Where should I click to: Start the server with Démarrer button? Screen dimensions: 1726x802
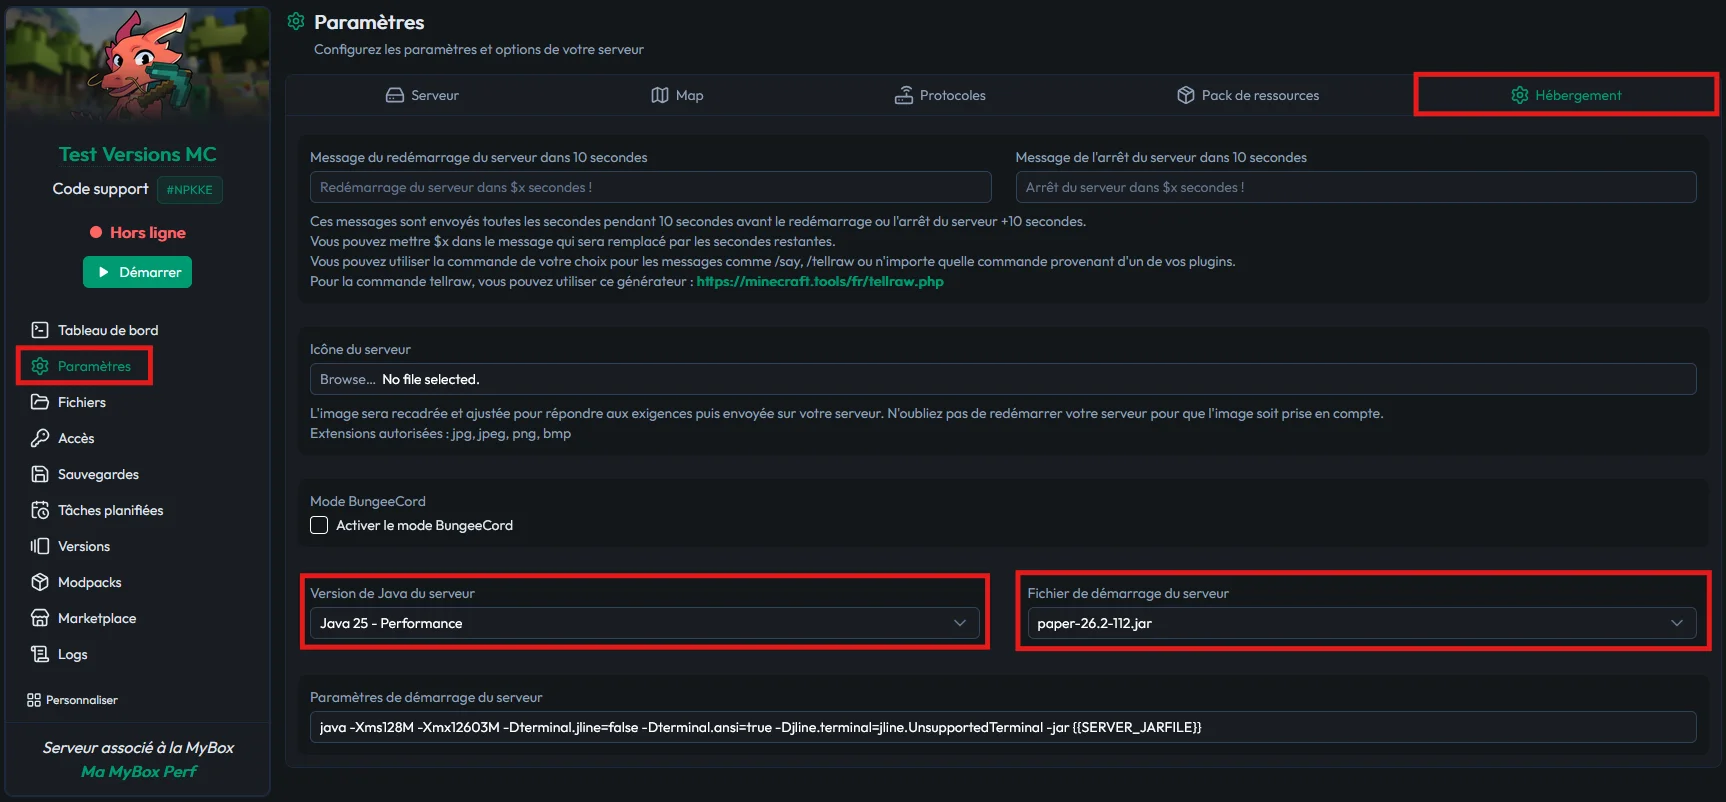click(137, 272)
